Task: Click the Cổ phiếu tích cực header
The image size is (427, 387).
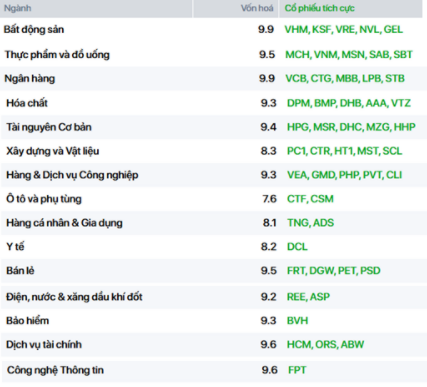Action: pyautogui.click(x=320, y=8)
